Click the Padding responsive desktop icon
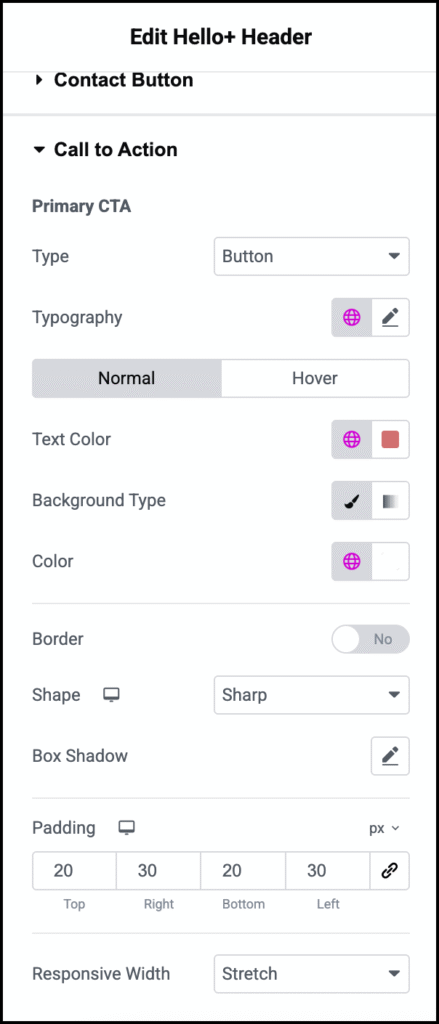Image resolution: width=439 pixels, height=1024 pixels. coord(126,828)
